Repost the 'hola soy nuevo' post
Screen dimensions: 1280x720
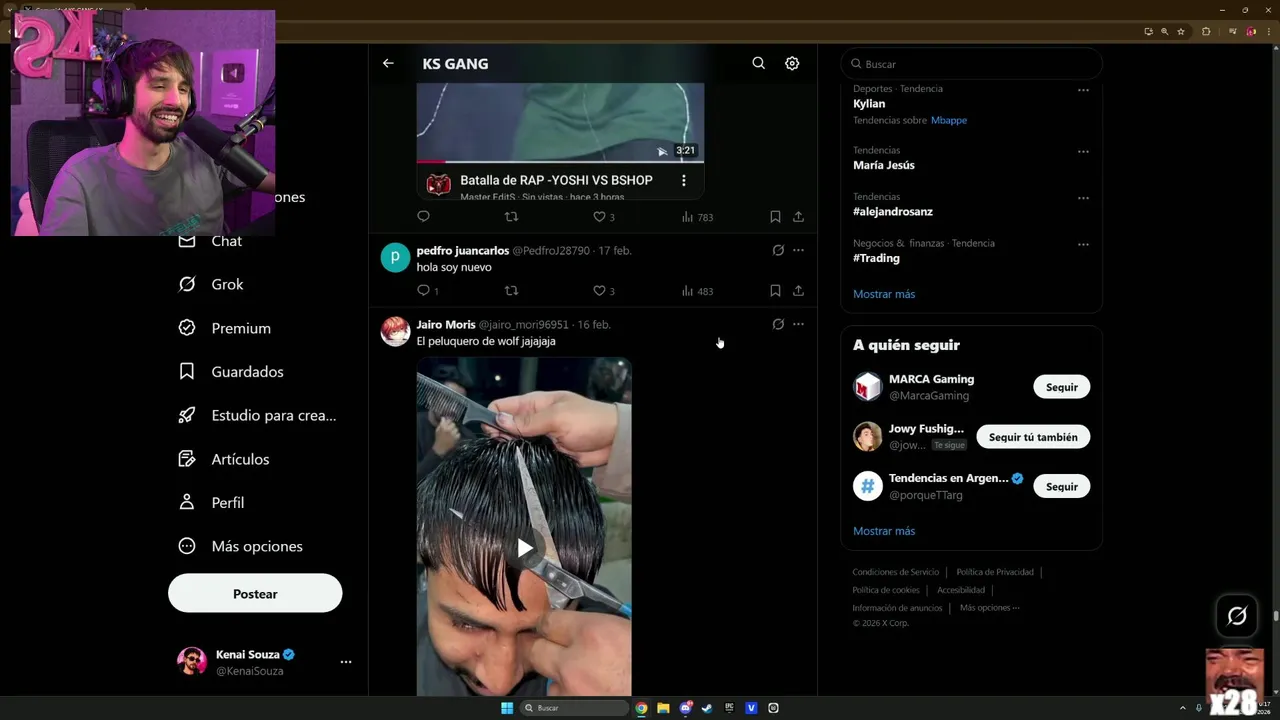[x=511, y=290]
